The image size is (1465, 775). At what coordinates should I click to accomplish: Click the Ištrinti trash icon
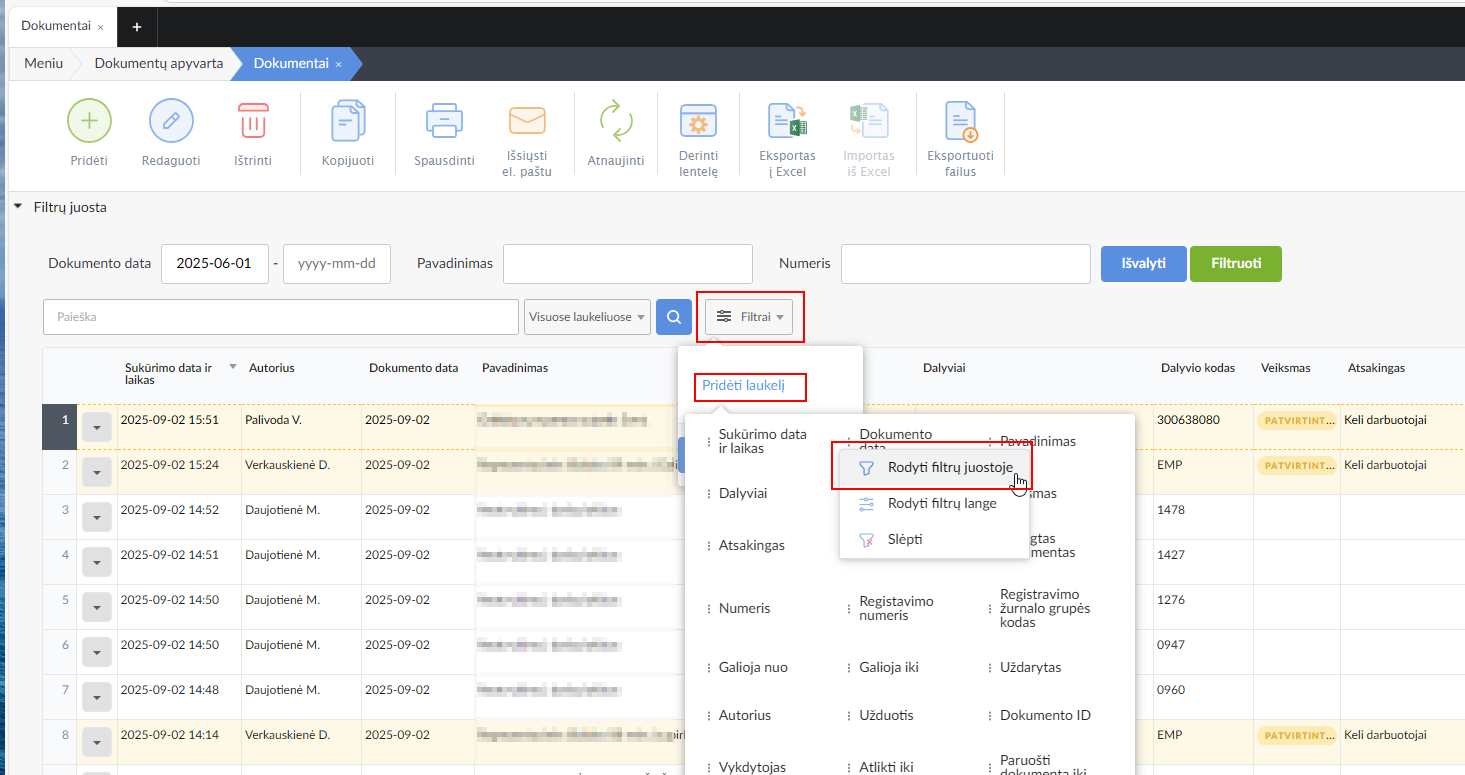pos(252,121)
